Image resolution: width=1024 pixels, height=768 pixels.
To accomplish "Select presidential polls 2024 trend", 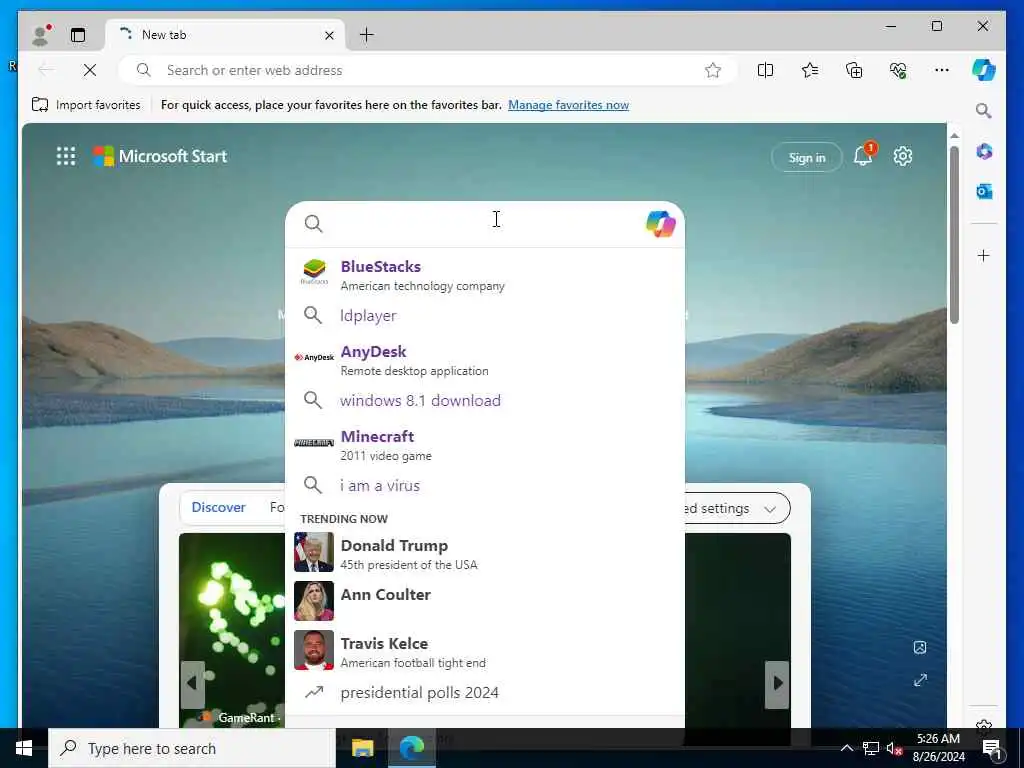I will [x=485, y=692].
